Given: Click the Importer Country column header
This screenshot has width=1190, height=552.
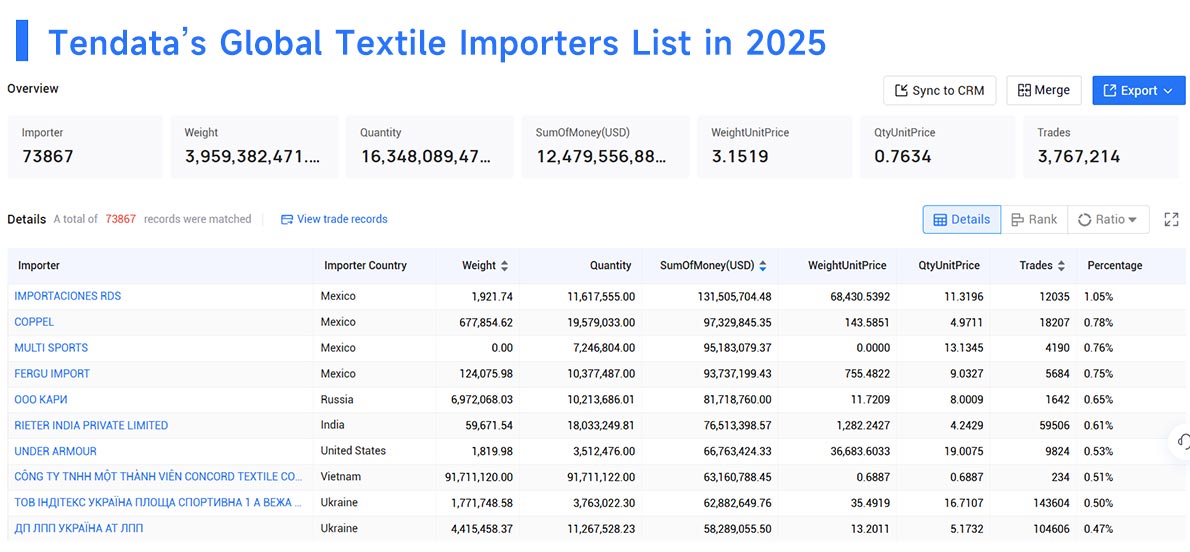Looking at the screenshot, I should click(x=365, y=266).
